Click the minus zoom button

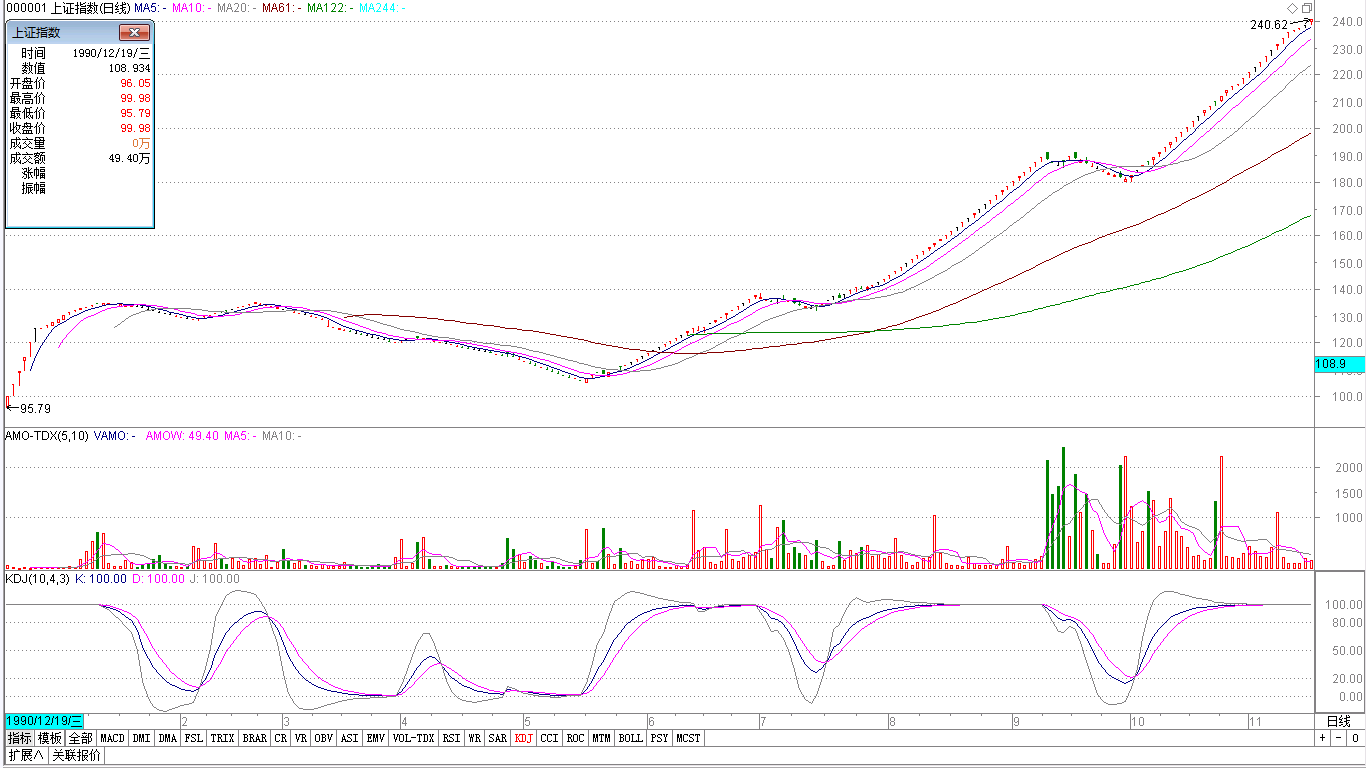[x=1338, y=738]
